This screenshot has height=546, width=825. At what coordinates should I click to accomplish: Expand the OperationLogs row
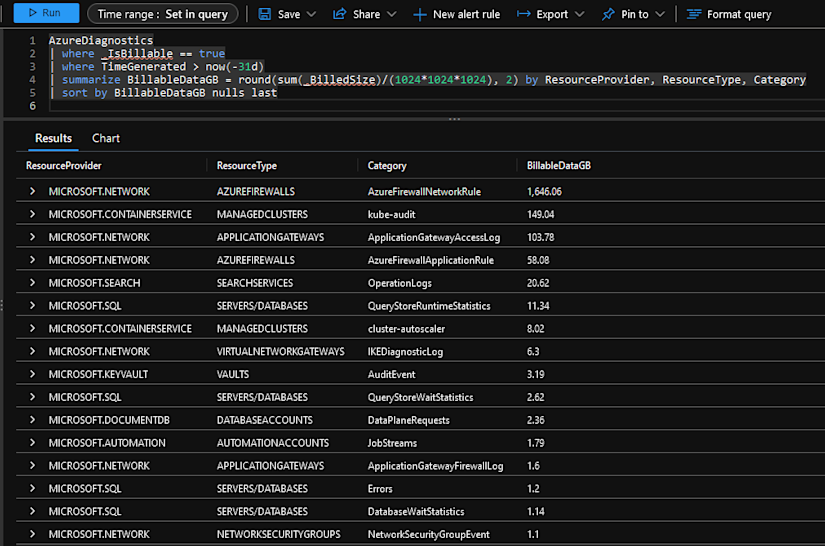tap(33, 283)
